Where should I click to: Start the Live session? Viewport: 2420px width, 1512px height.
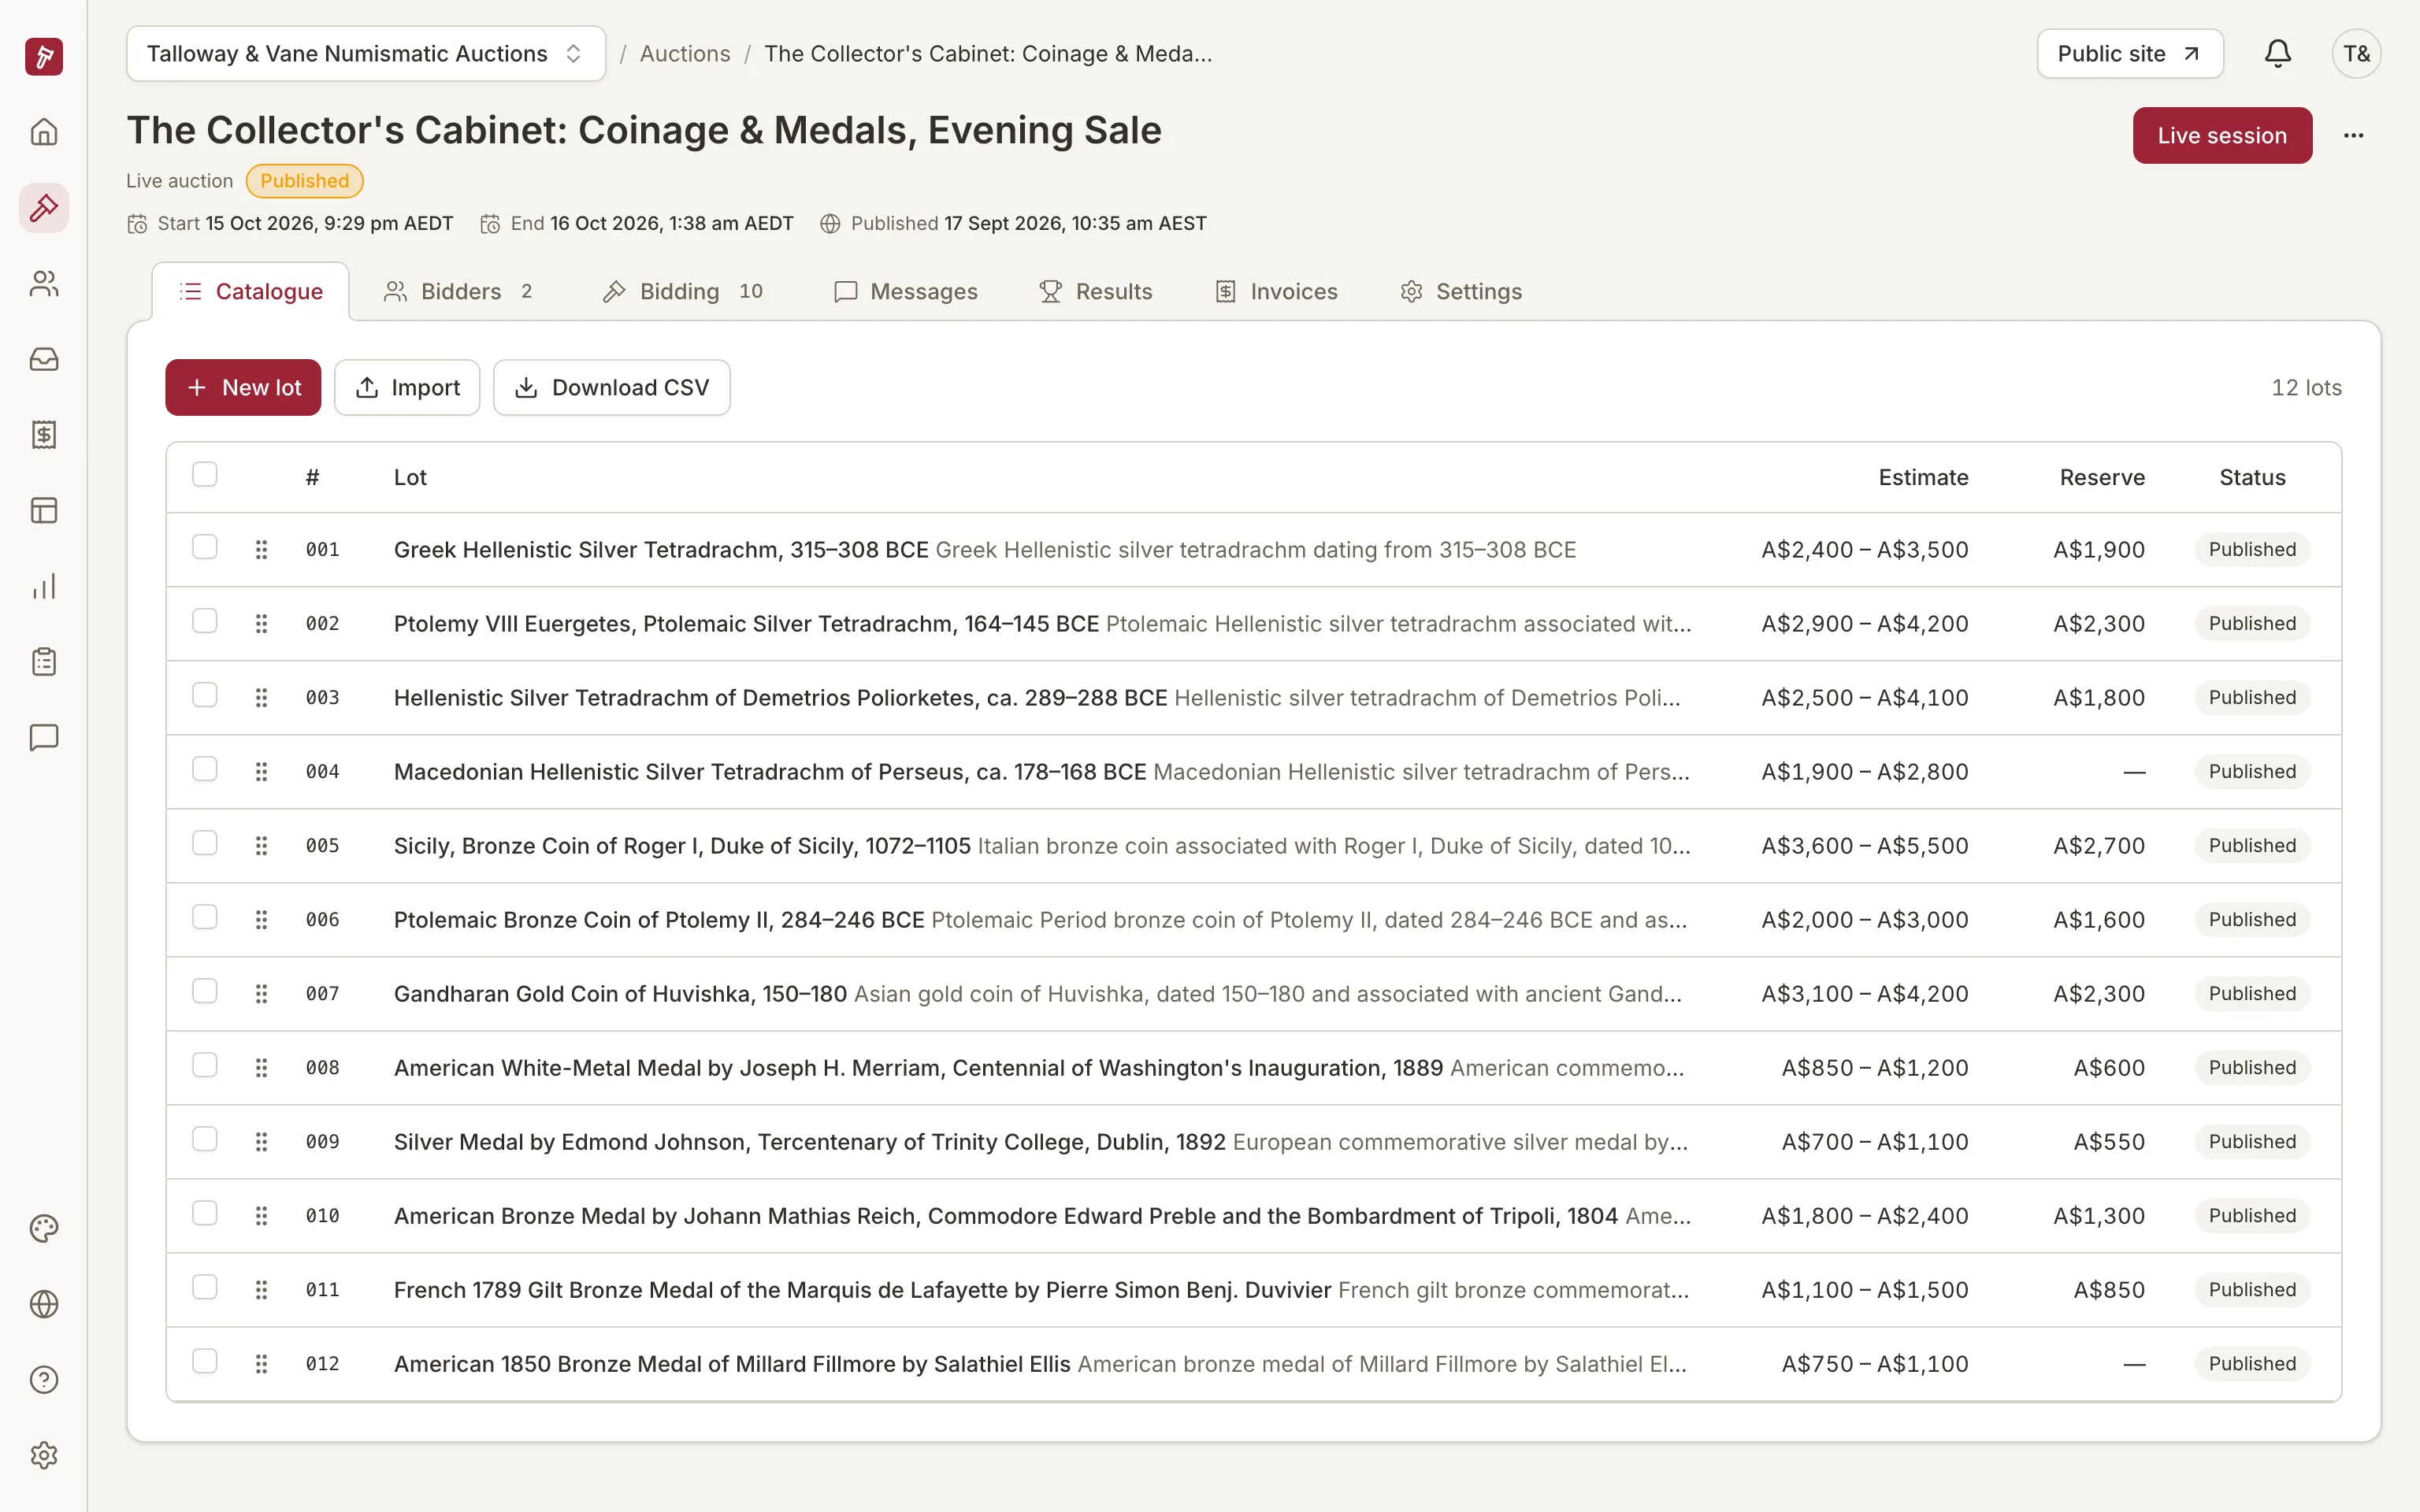[x=2222, y=136]
